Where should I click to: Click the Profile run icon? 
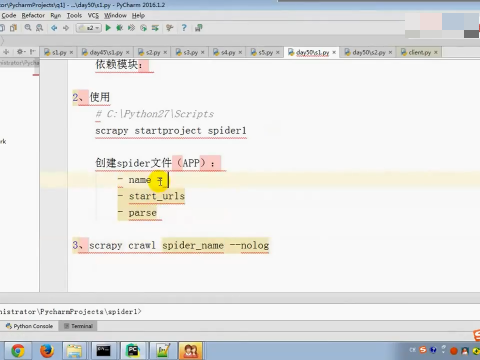[143, 28]
